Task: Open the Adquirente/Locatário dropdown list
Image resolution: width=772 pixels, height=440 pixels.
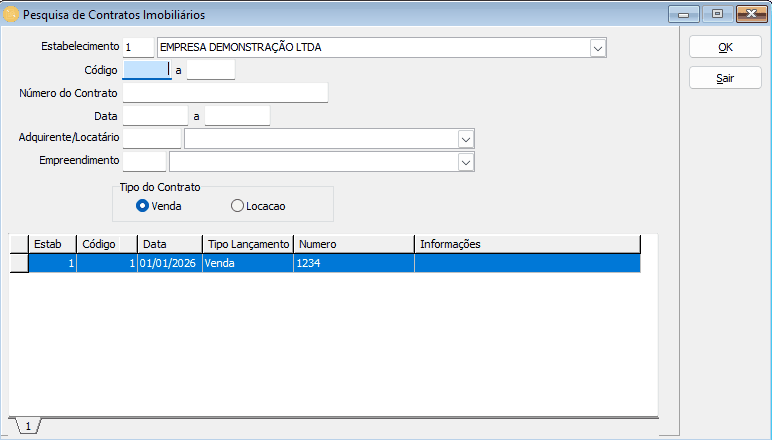Action: pos(465,139)
